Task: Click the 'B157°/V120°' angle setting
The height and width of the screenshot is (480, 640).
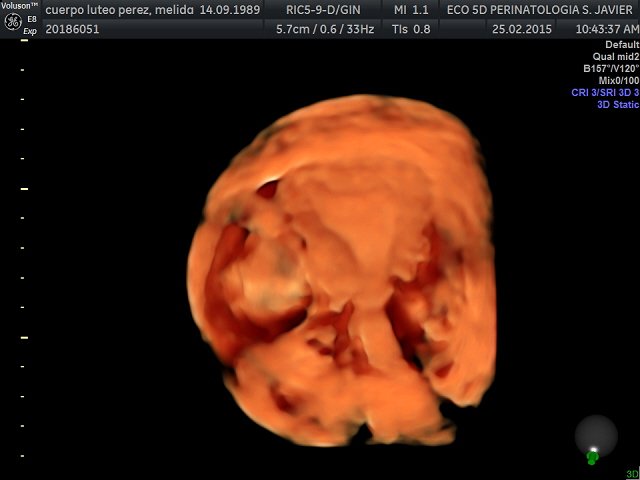Action: [x=611, y=69]
